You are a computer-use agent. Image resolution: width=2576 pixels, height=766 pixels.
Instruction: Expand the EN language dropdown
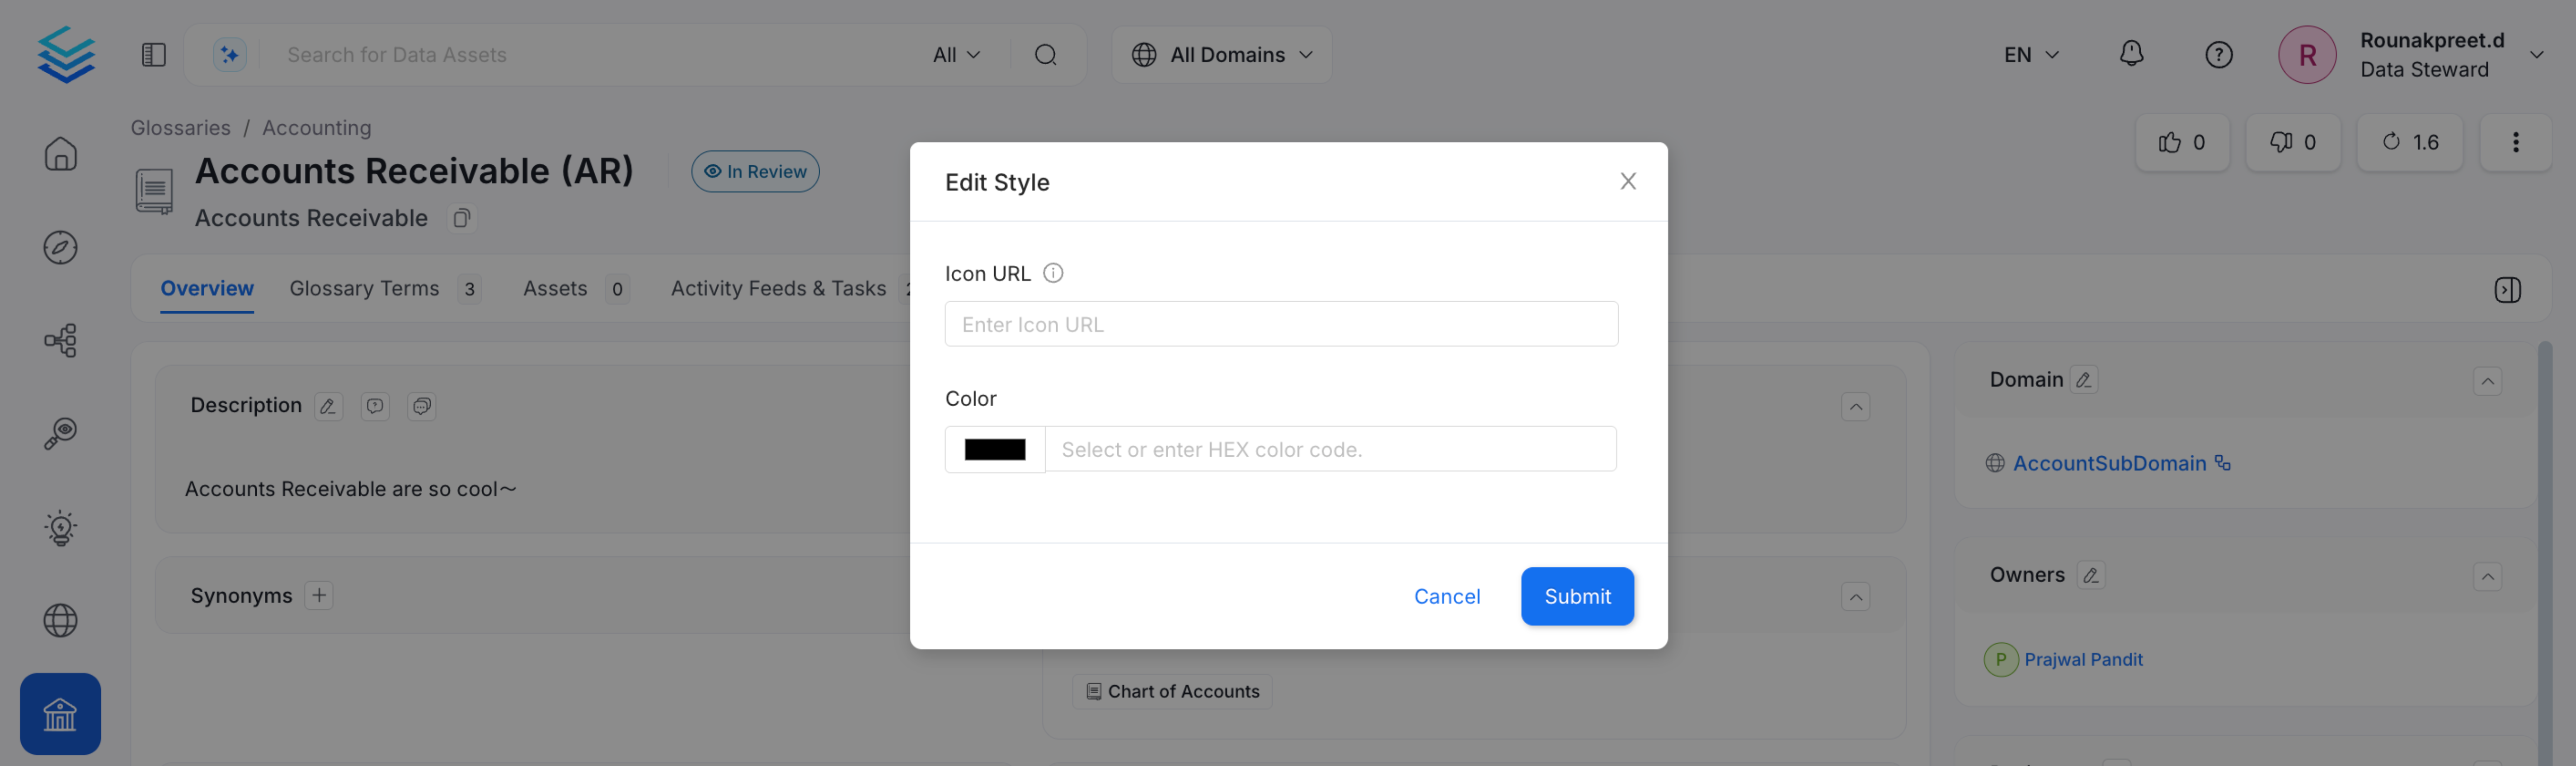click(2027, 54)
